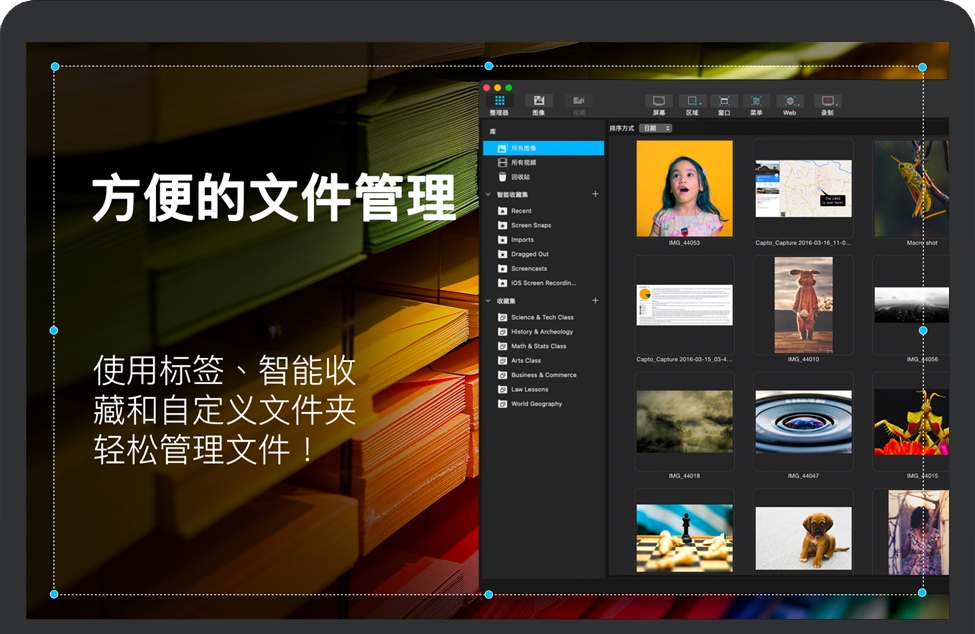
Task: Click the top-left selection corner handle
Action: (x=54, y=67)
